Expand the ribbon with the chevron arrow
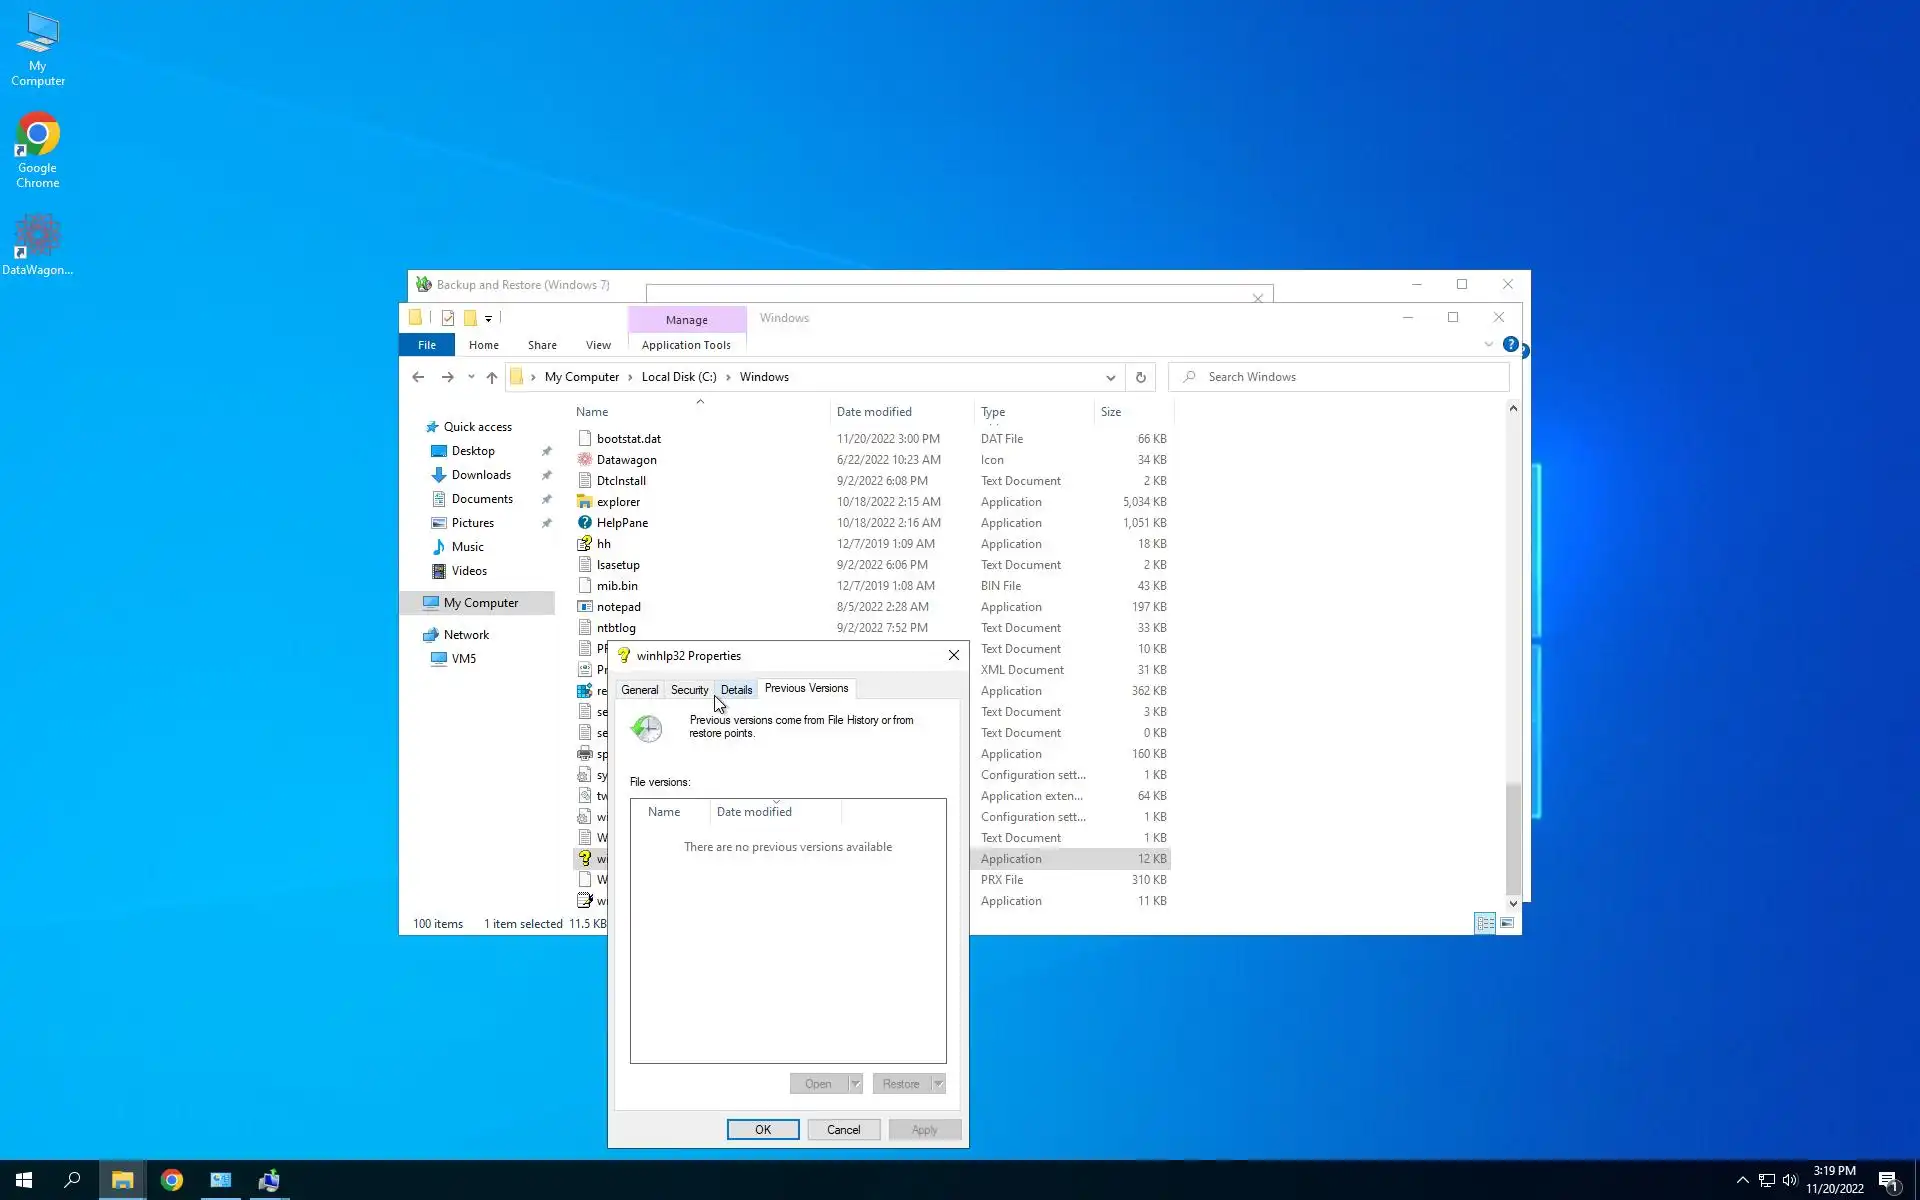Viewport: 1920px width, 1200px height. (x=1488, y=344)
